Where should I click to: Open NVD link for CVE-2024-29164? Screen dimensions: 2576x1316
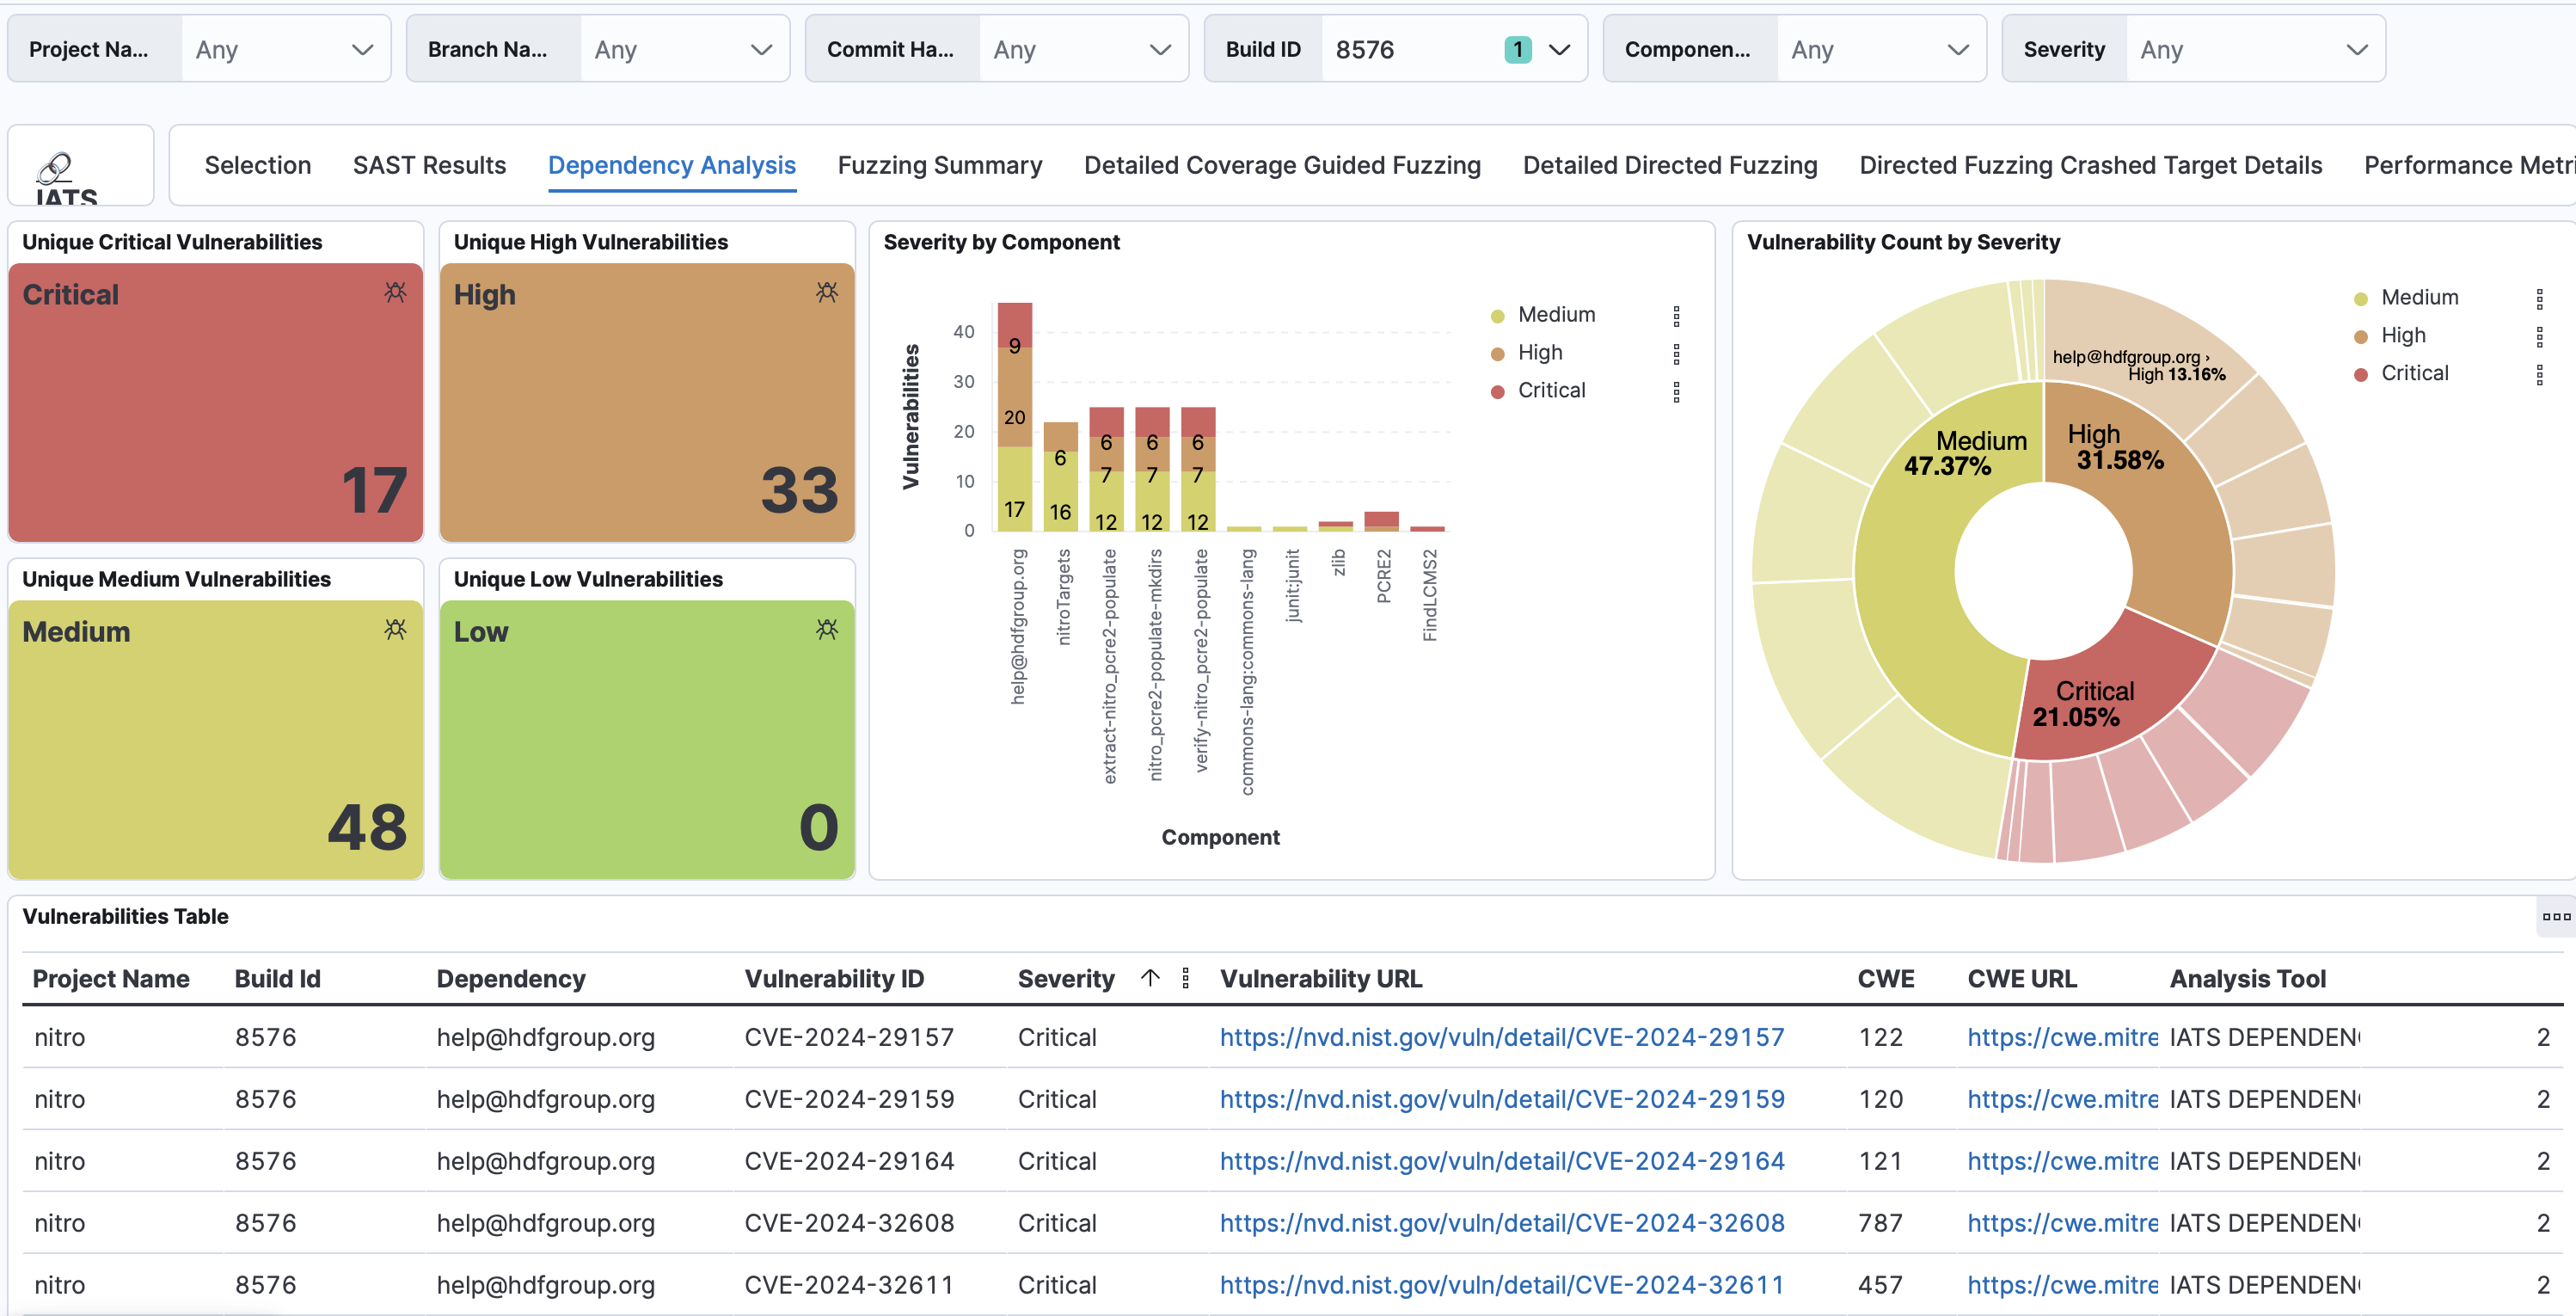click(x=1502, y=1161)
